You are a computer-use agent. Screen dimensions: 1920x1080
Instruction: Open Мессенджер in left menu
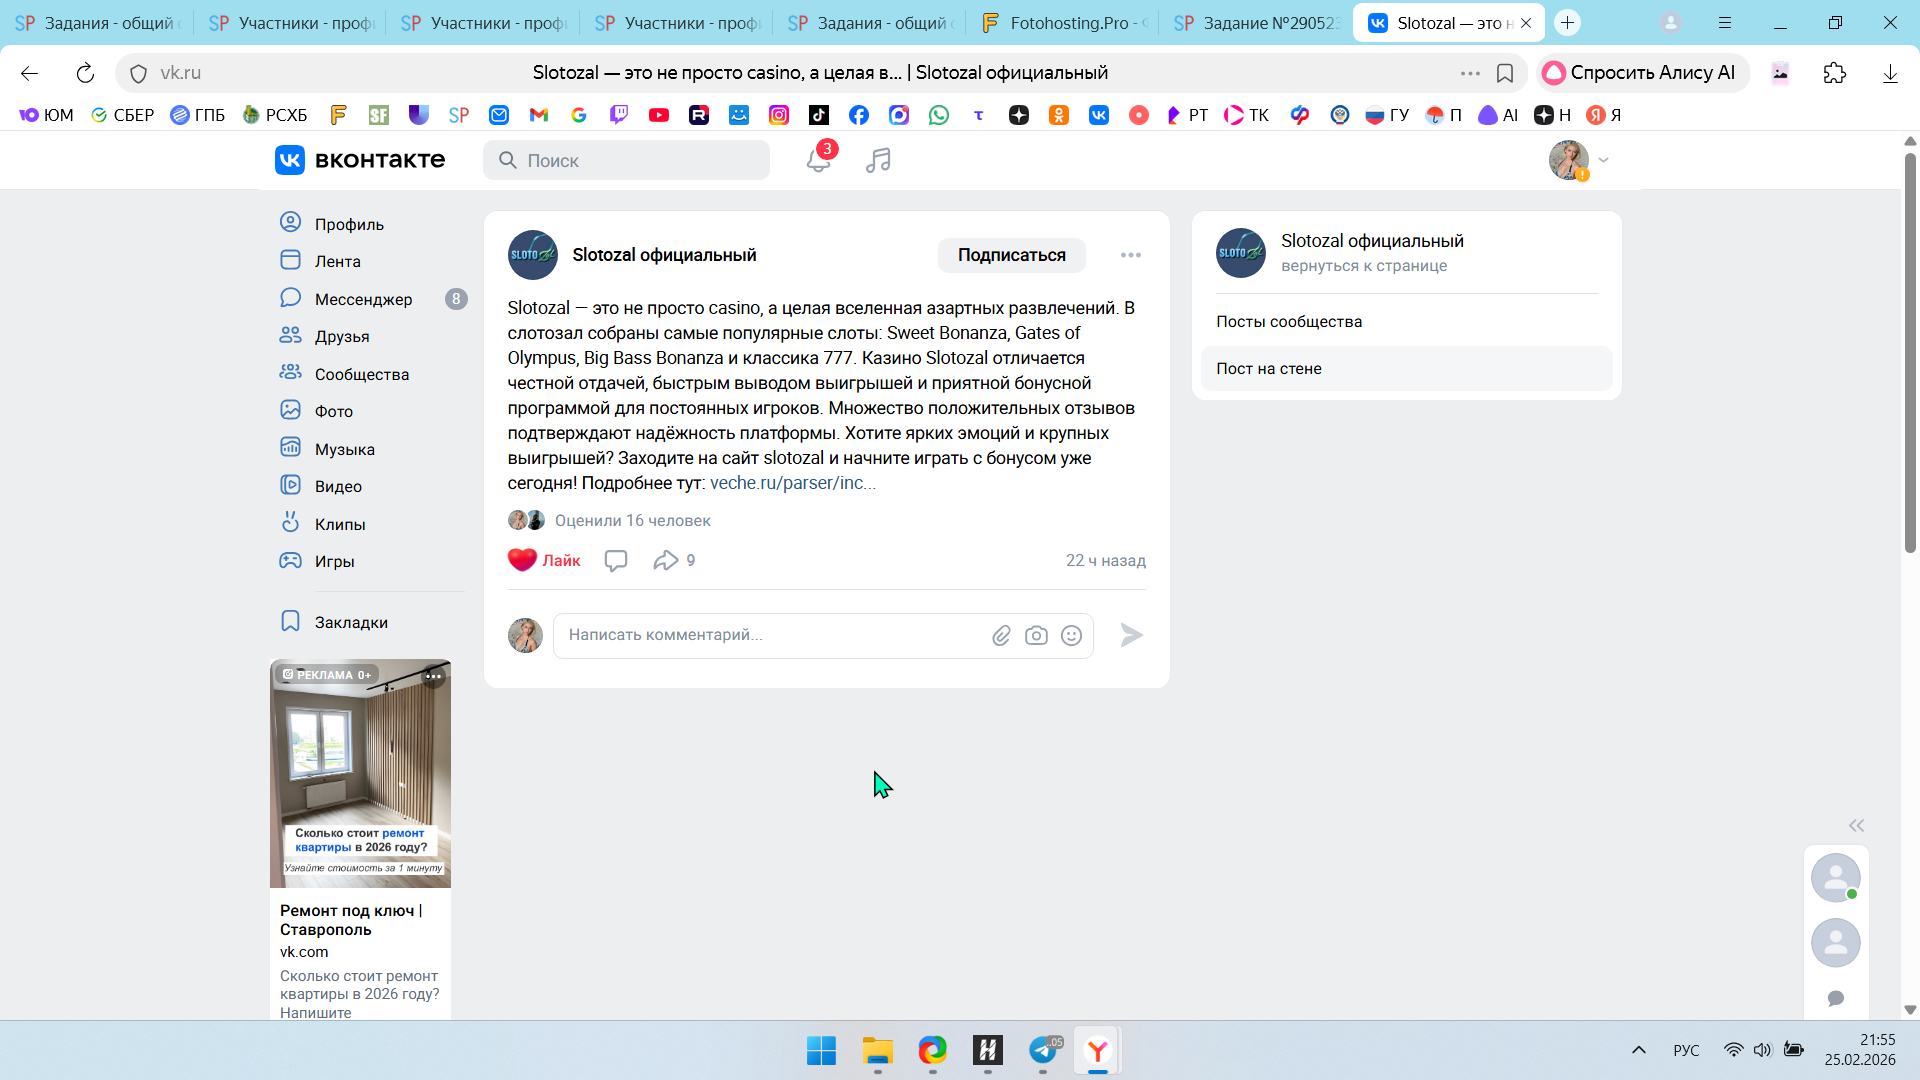tap(363, 299)
